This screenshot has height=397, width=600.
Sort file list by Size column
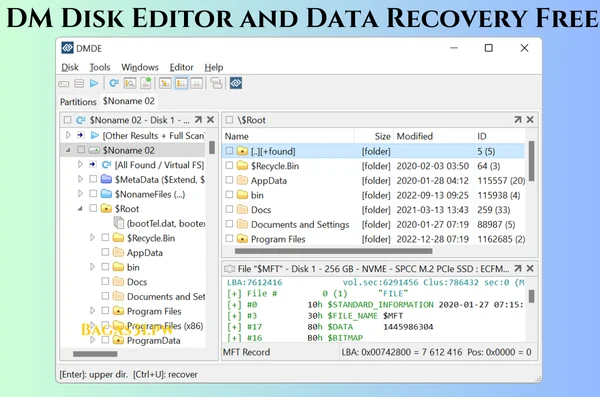374,136
